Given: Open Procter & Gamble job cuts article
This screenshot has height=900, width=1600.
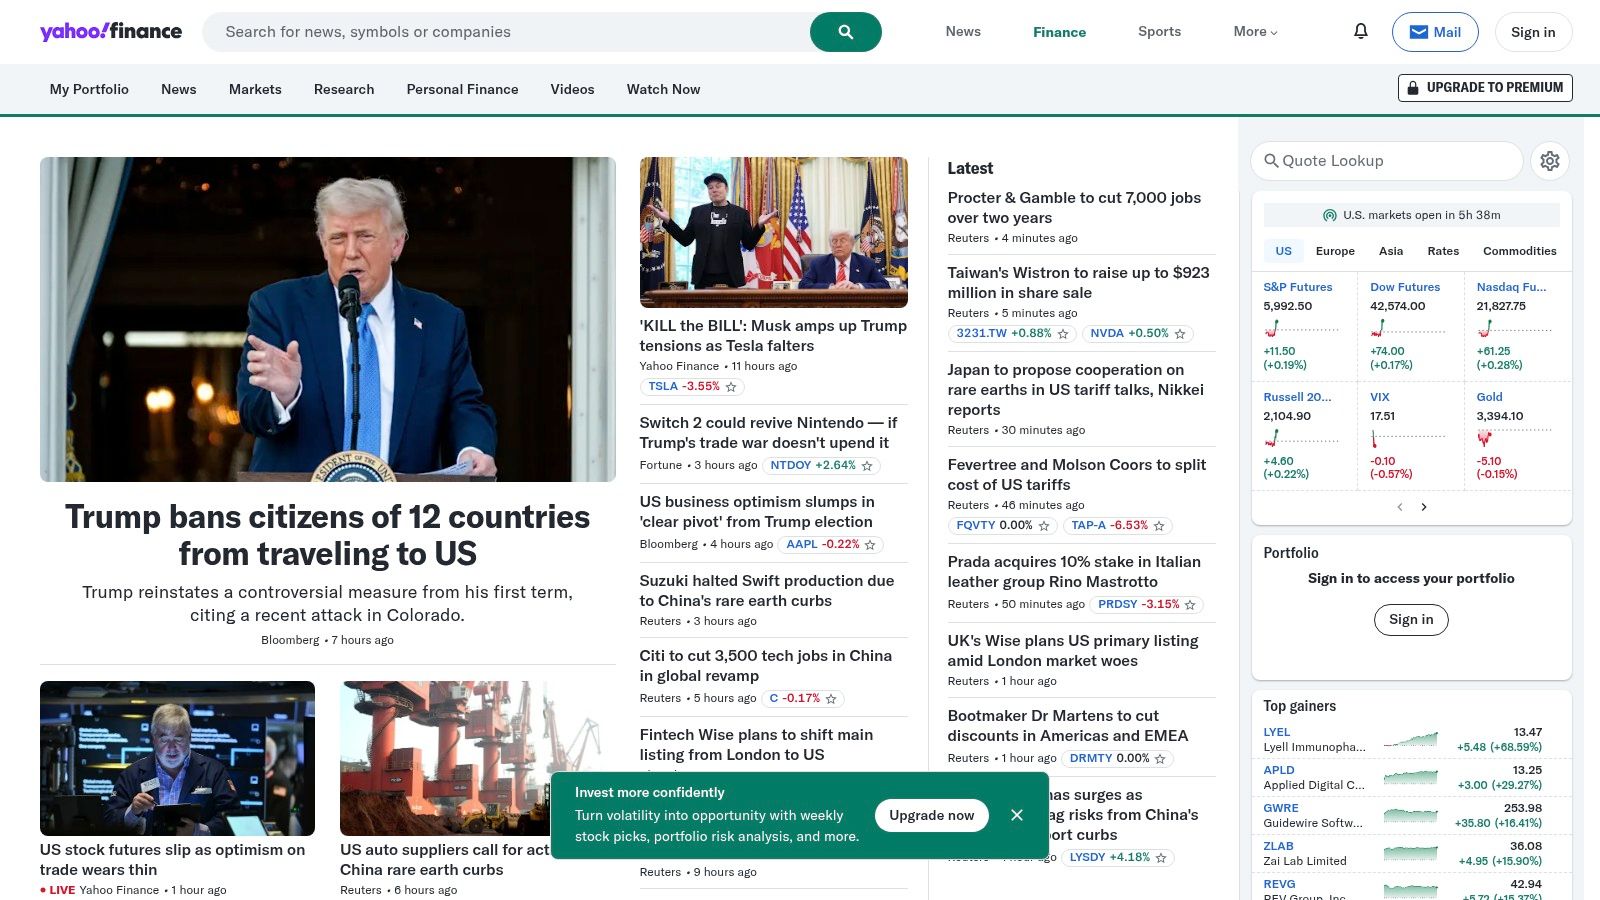Looking at the screenshot, I should pos(1074,208).
